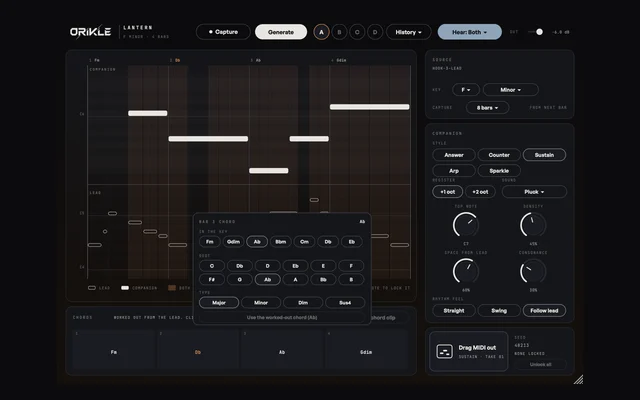Click the Top Note knob
The height and width of the screenshot is (400, 640).
(x=466, y=224)
